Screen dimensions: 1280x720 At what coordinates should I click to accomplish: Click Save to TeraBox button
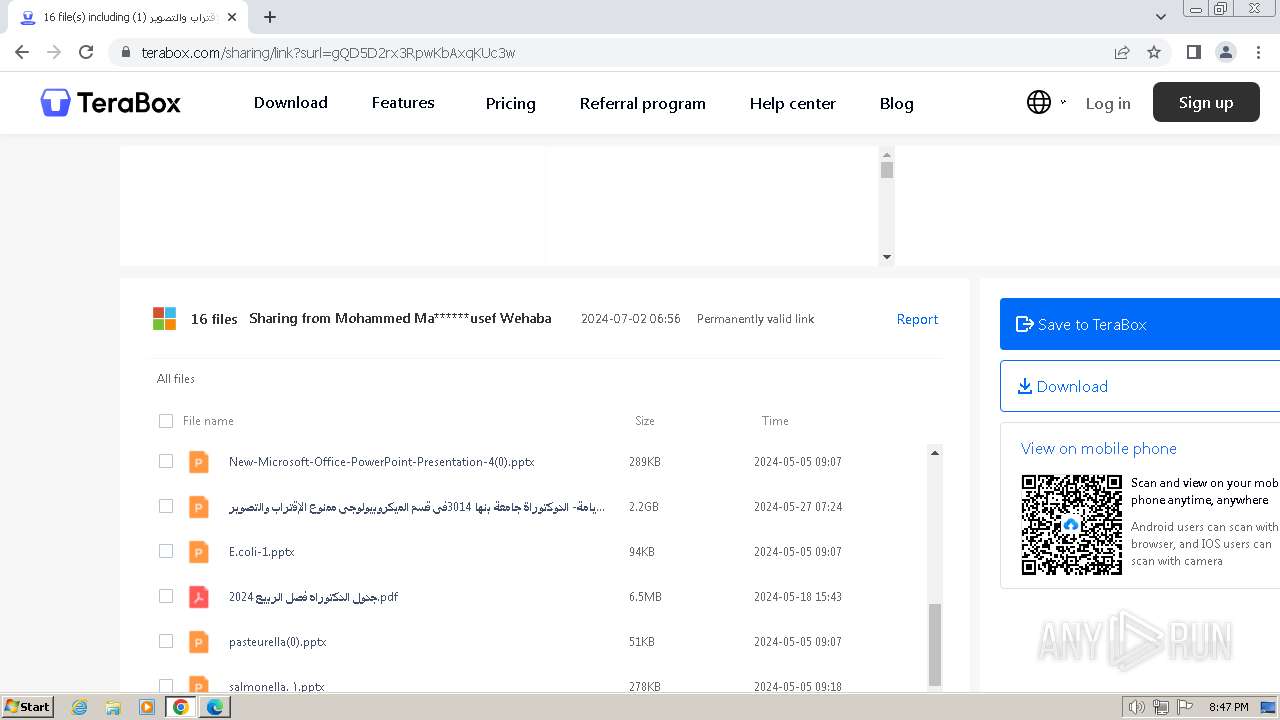(x=1140, y=324)
